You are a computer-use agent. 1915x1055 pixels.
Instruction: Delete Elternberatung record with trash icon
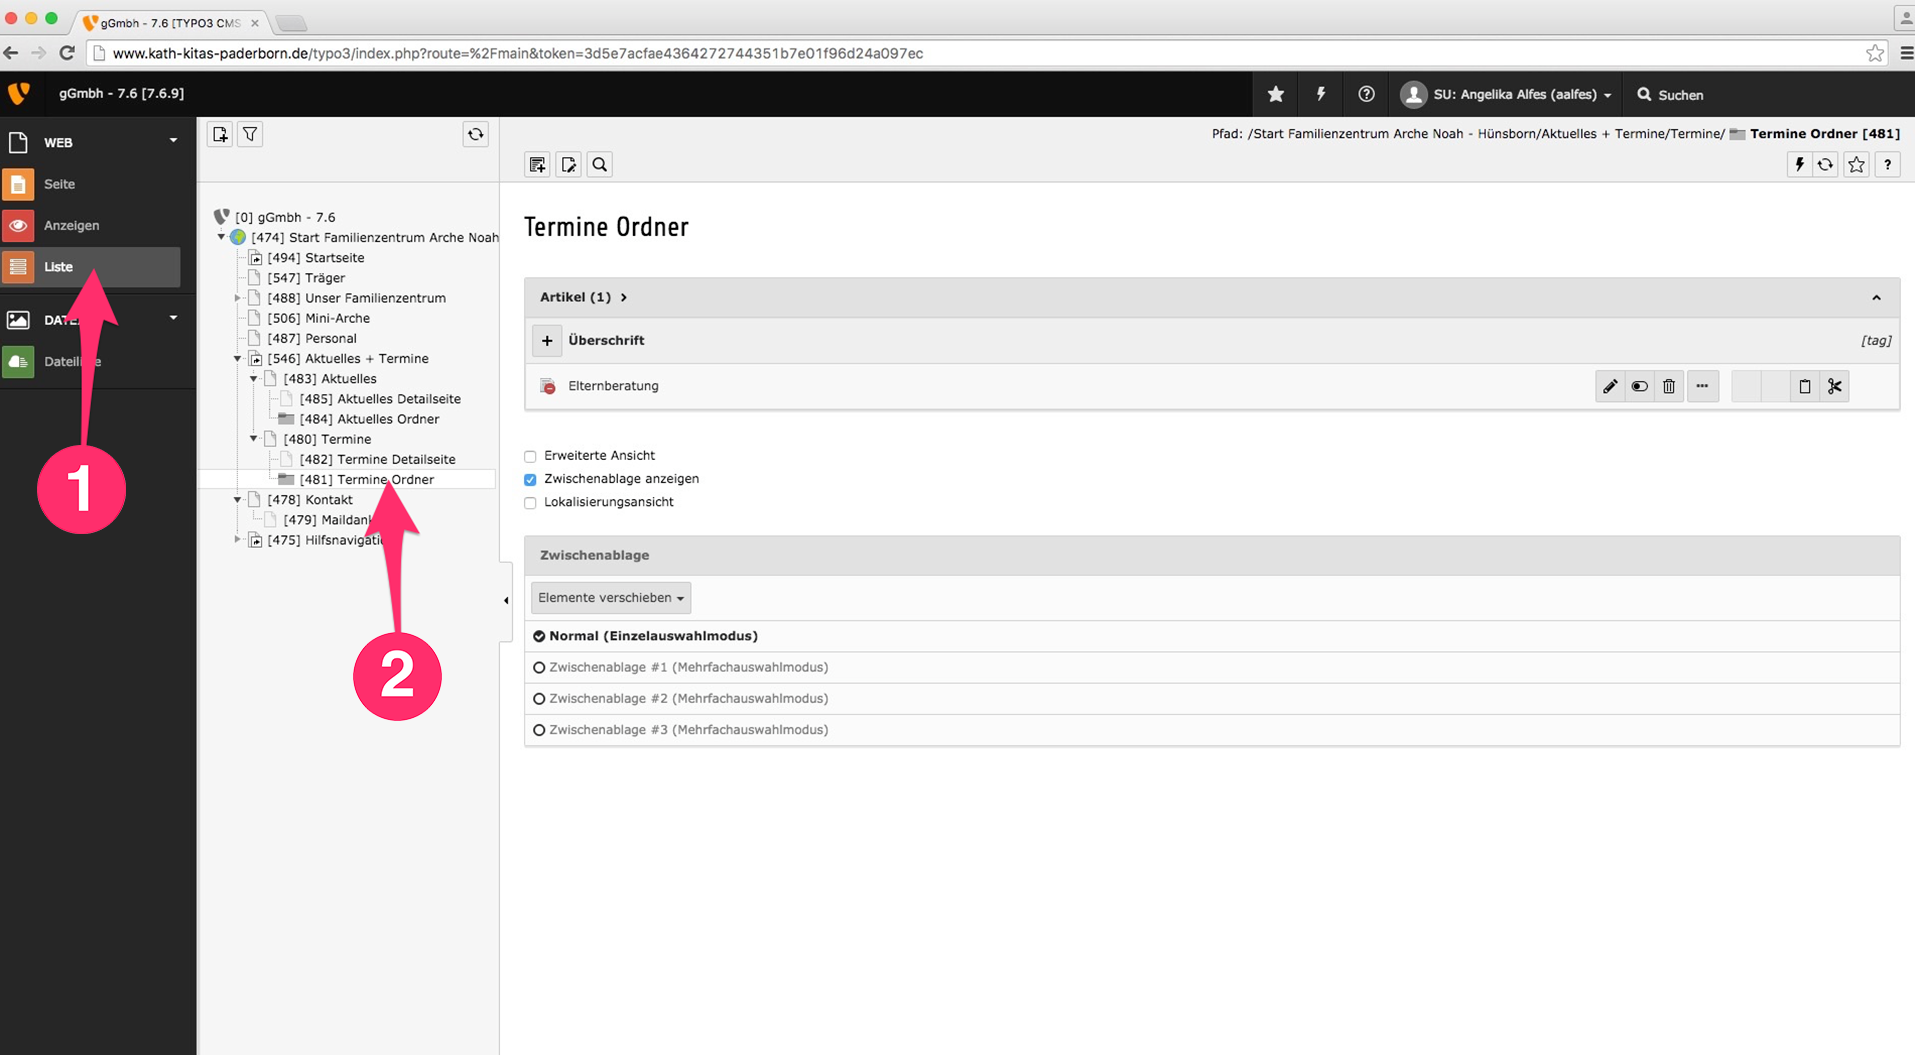coord(1668,386)
